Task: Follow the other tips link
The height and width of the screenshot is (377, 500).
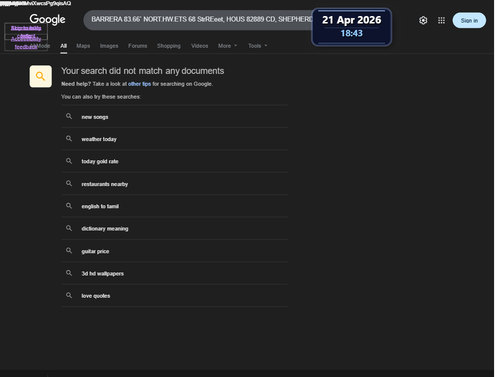Action: pos(139,84)
